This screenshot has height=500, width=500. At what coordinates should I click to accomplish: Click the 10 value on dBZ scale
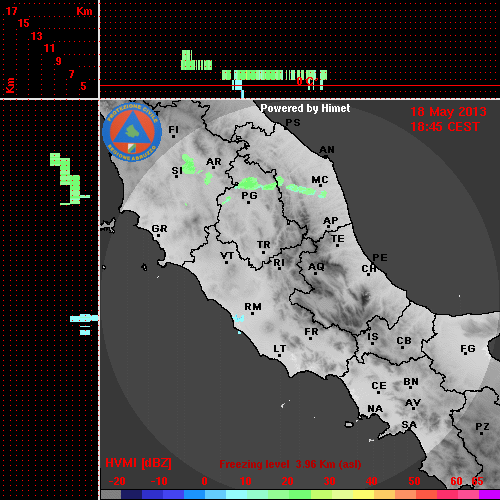click(x=245, y=481)
